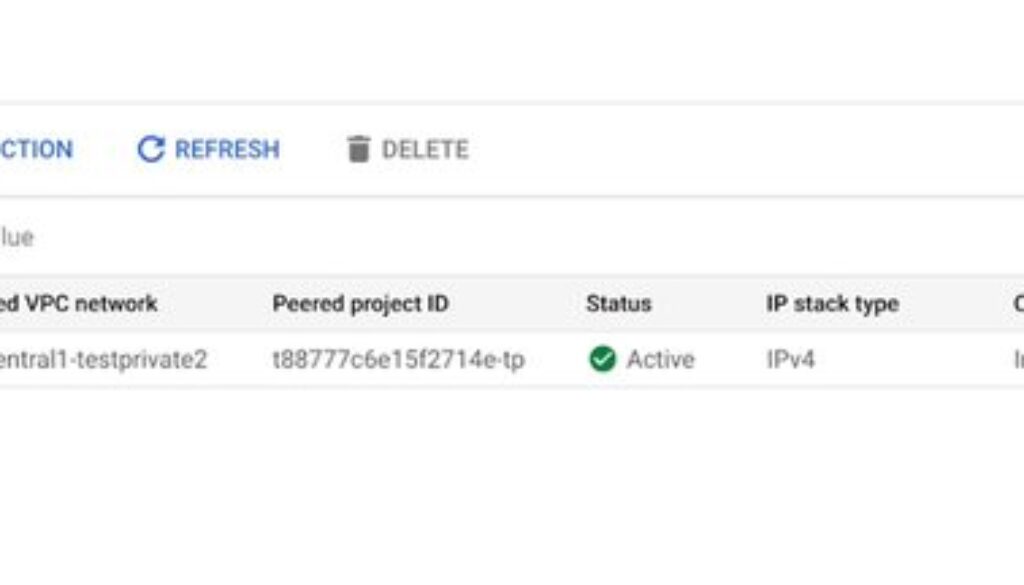Click the cut-off cell at row's right edge
1024x585 pixels.
(x=1018, y=359)
